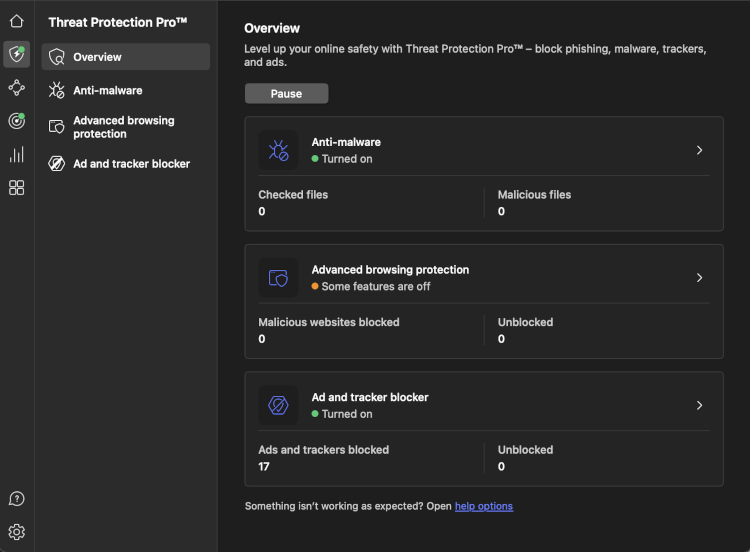Image resolution: width=750 pixels, height=552 pixels.
Task: Open the Meshnet icon in sidebar
Action: click(17, 88)
